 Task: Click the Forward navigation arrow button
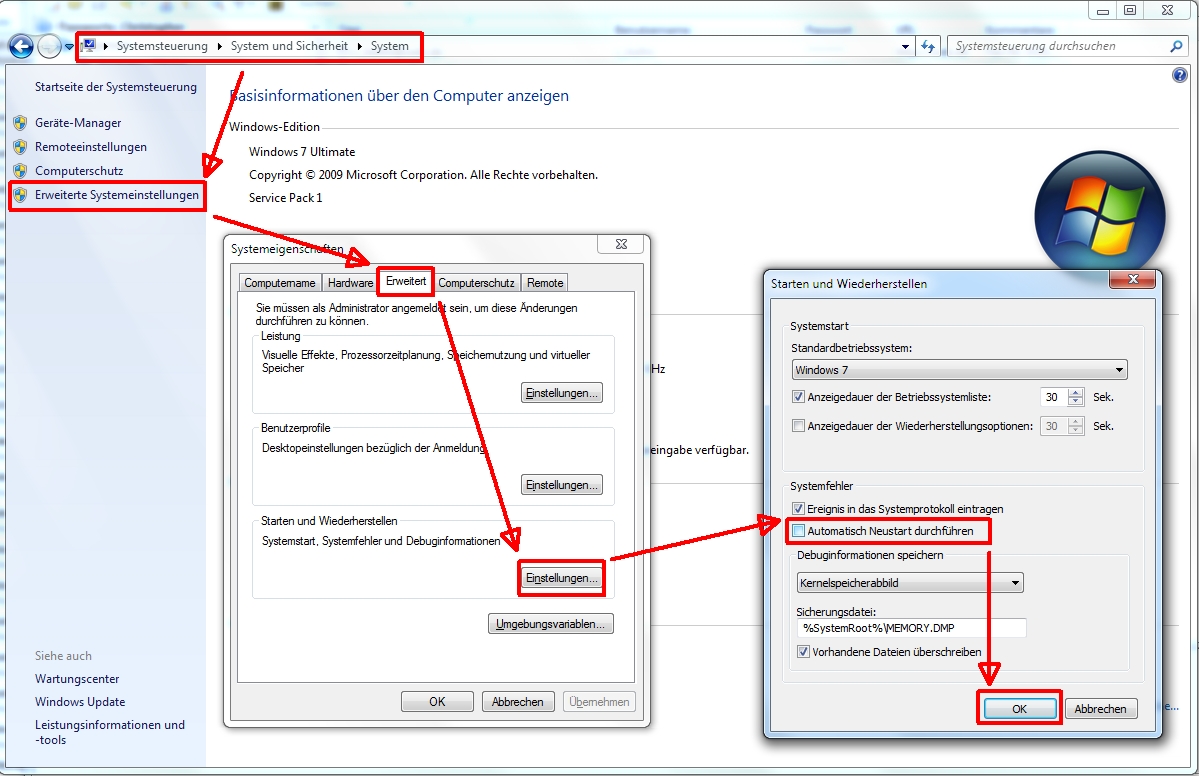49,47
